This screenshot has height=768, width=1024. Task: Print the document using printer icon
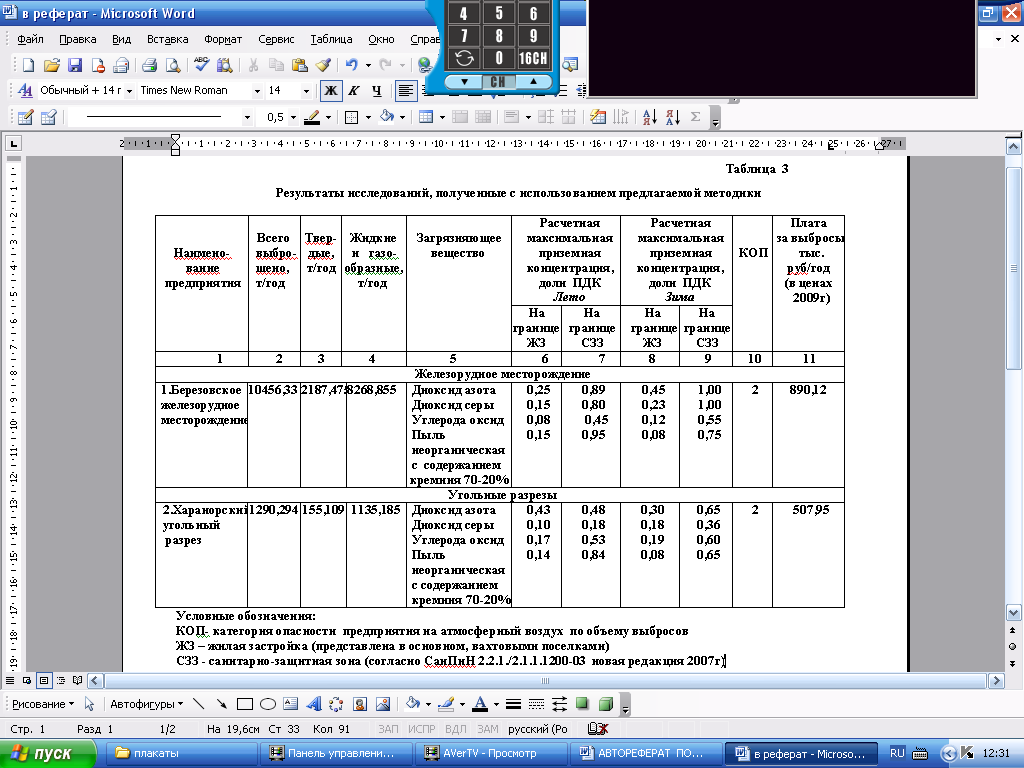tap(150, 65)
